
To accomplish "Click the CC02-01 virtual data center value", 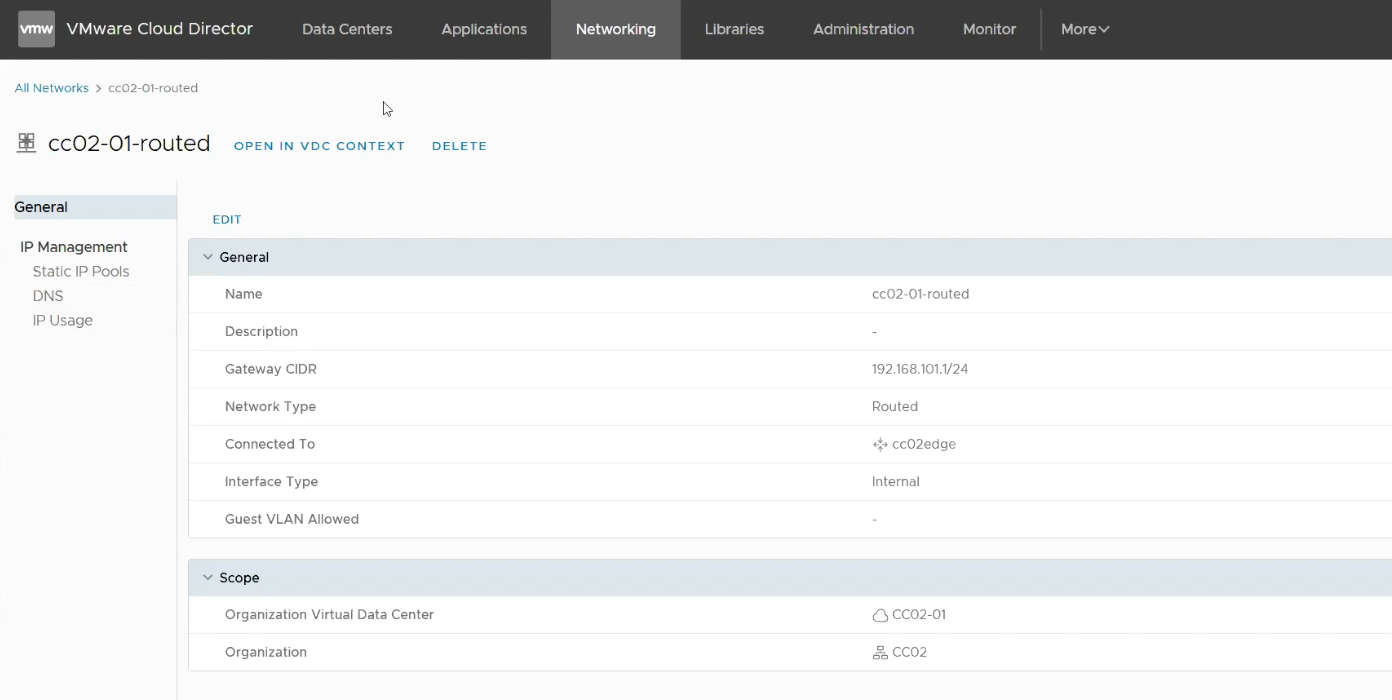I will click(917, 614).
